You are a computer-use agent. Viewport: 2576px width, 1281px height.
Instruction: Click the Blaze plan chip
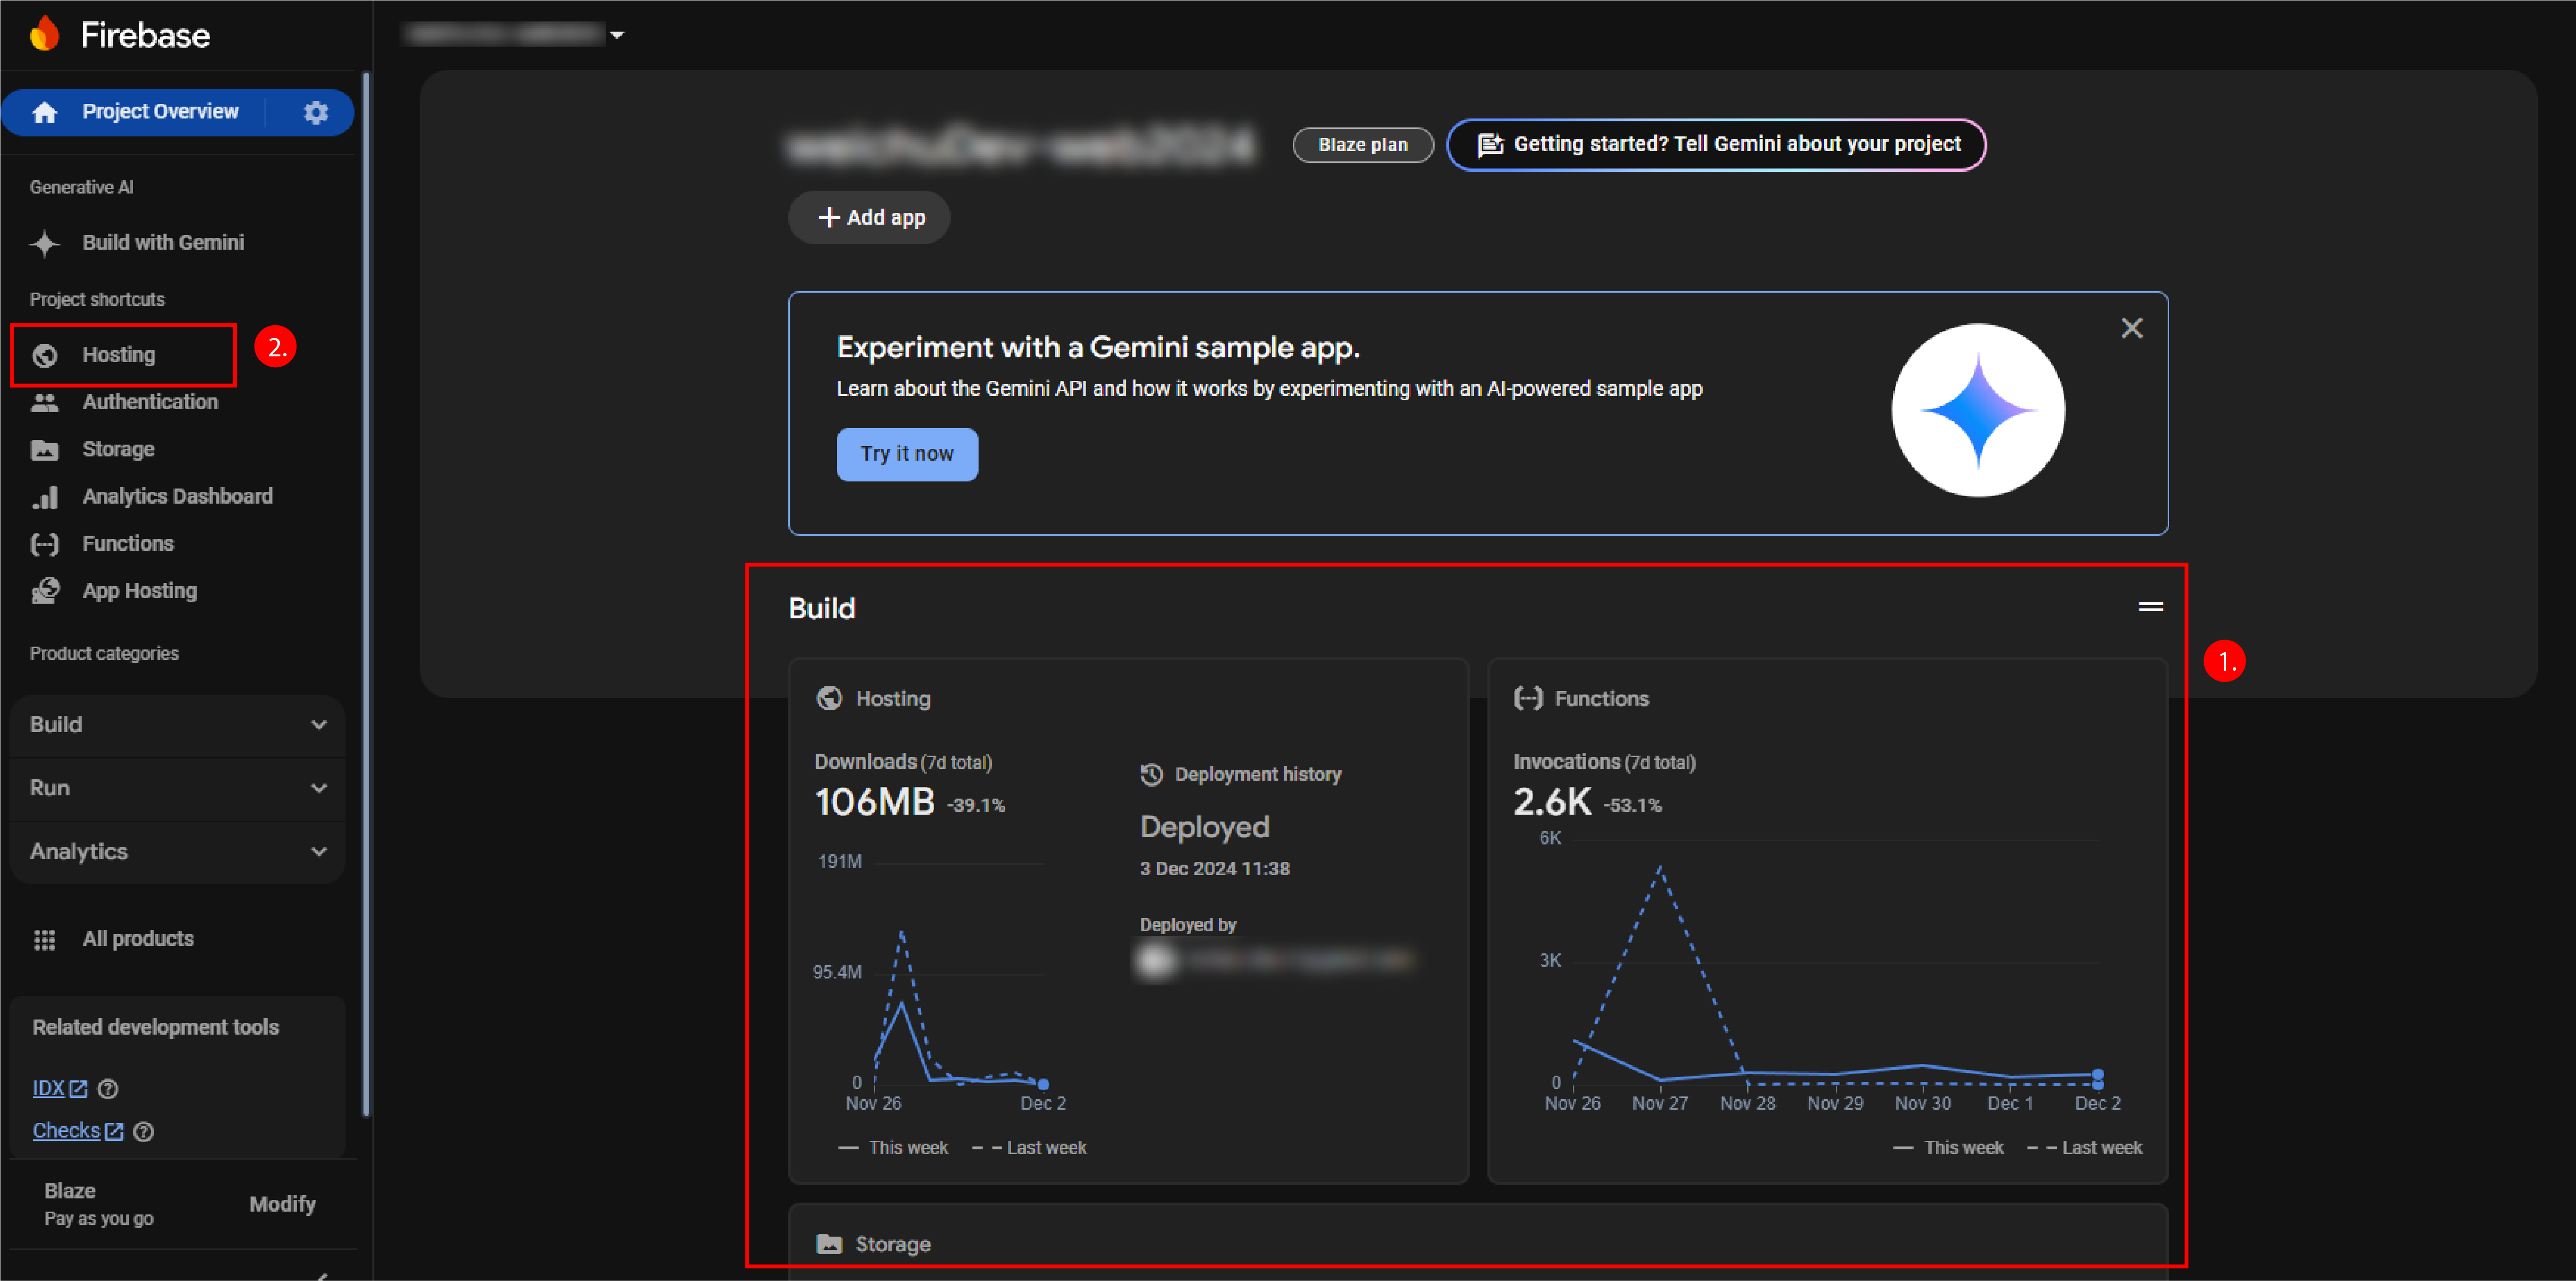1363,145
